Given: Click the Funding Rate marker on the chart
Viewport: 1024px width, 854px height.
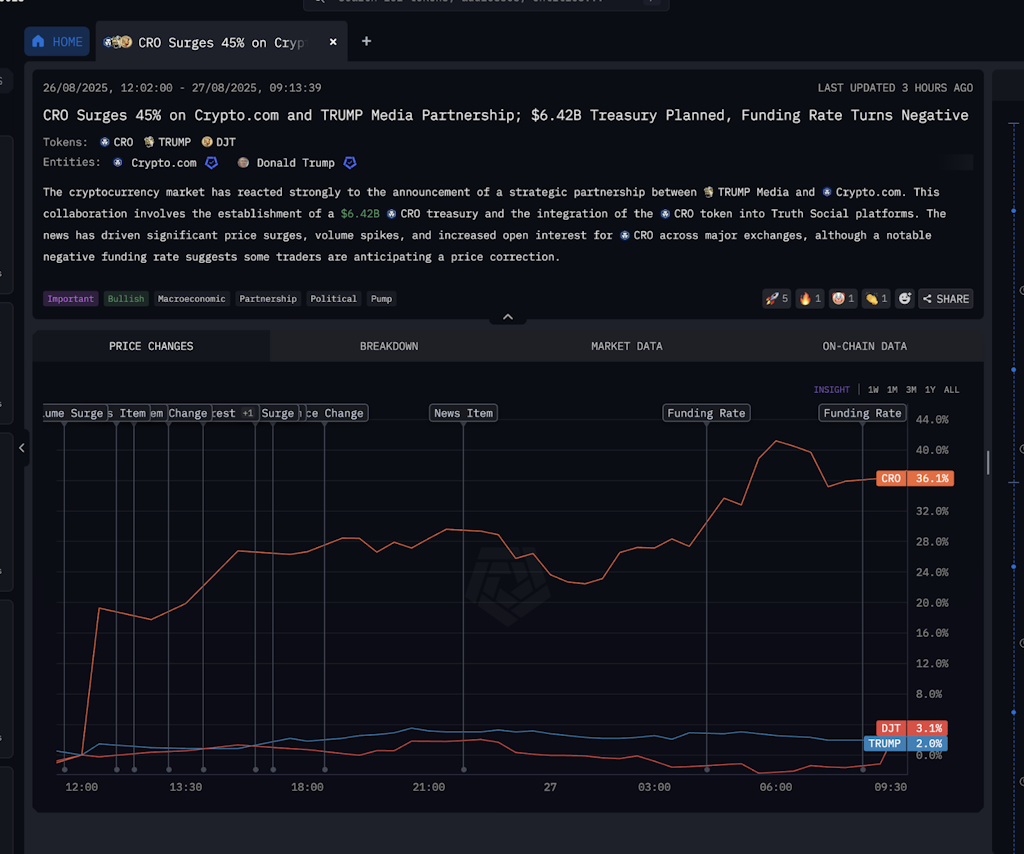Looking at the screenshot, I should pos(706,412).
